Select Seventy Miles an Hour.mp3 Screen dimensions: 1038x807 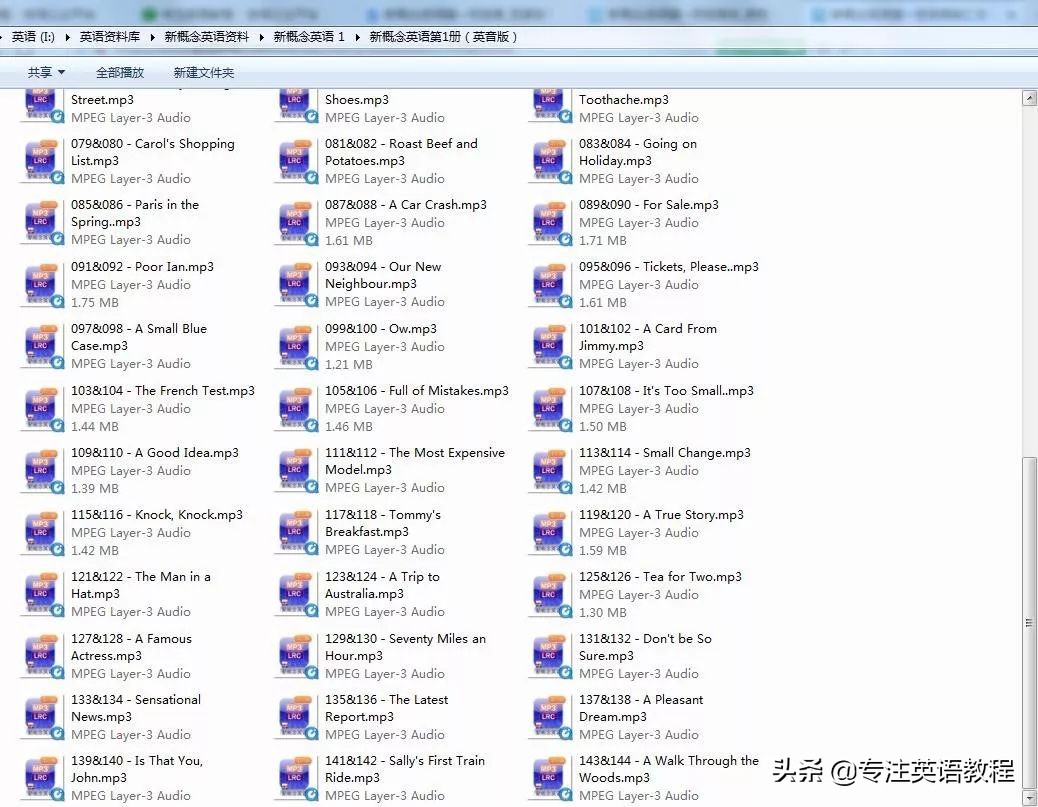click(x=405, y=647)
